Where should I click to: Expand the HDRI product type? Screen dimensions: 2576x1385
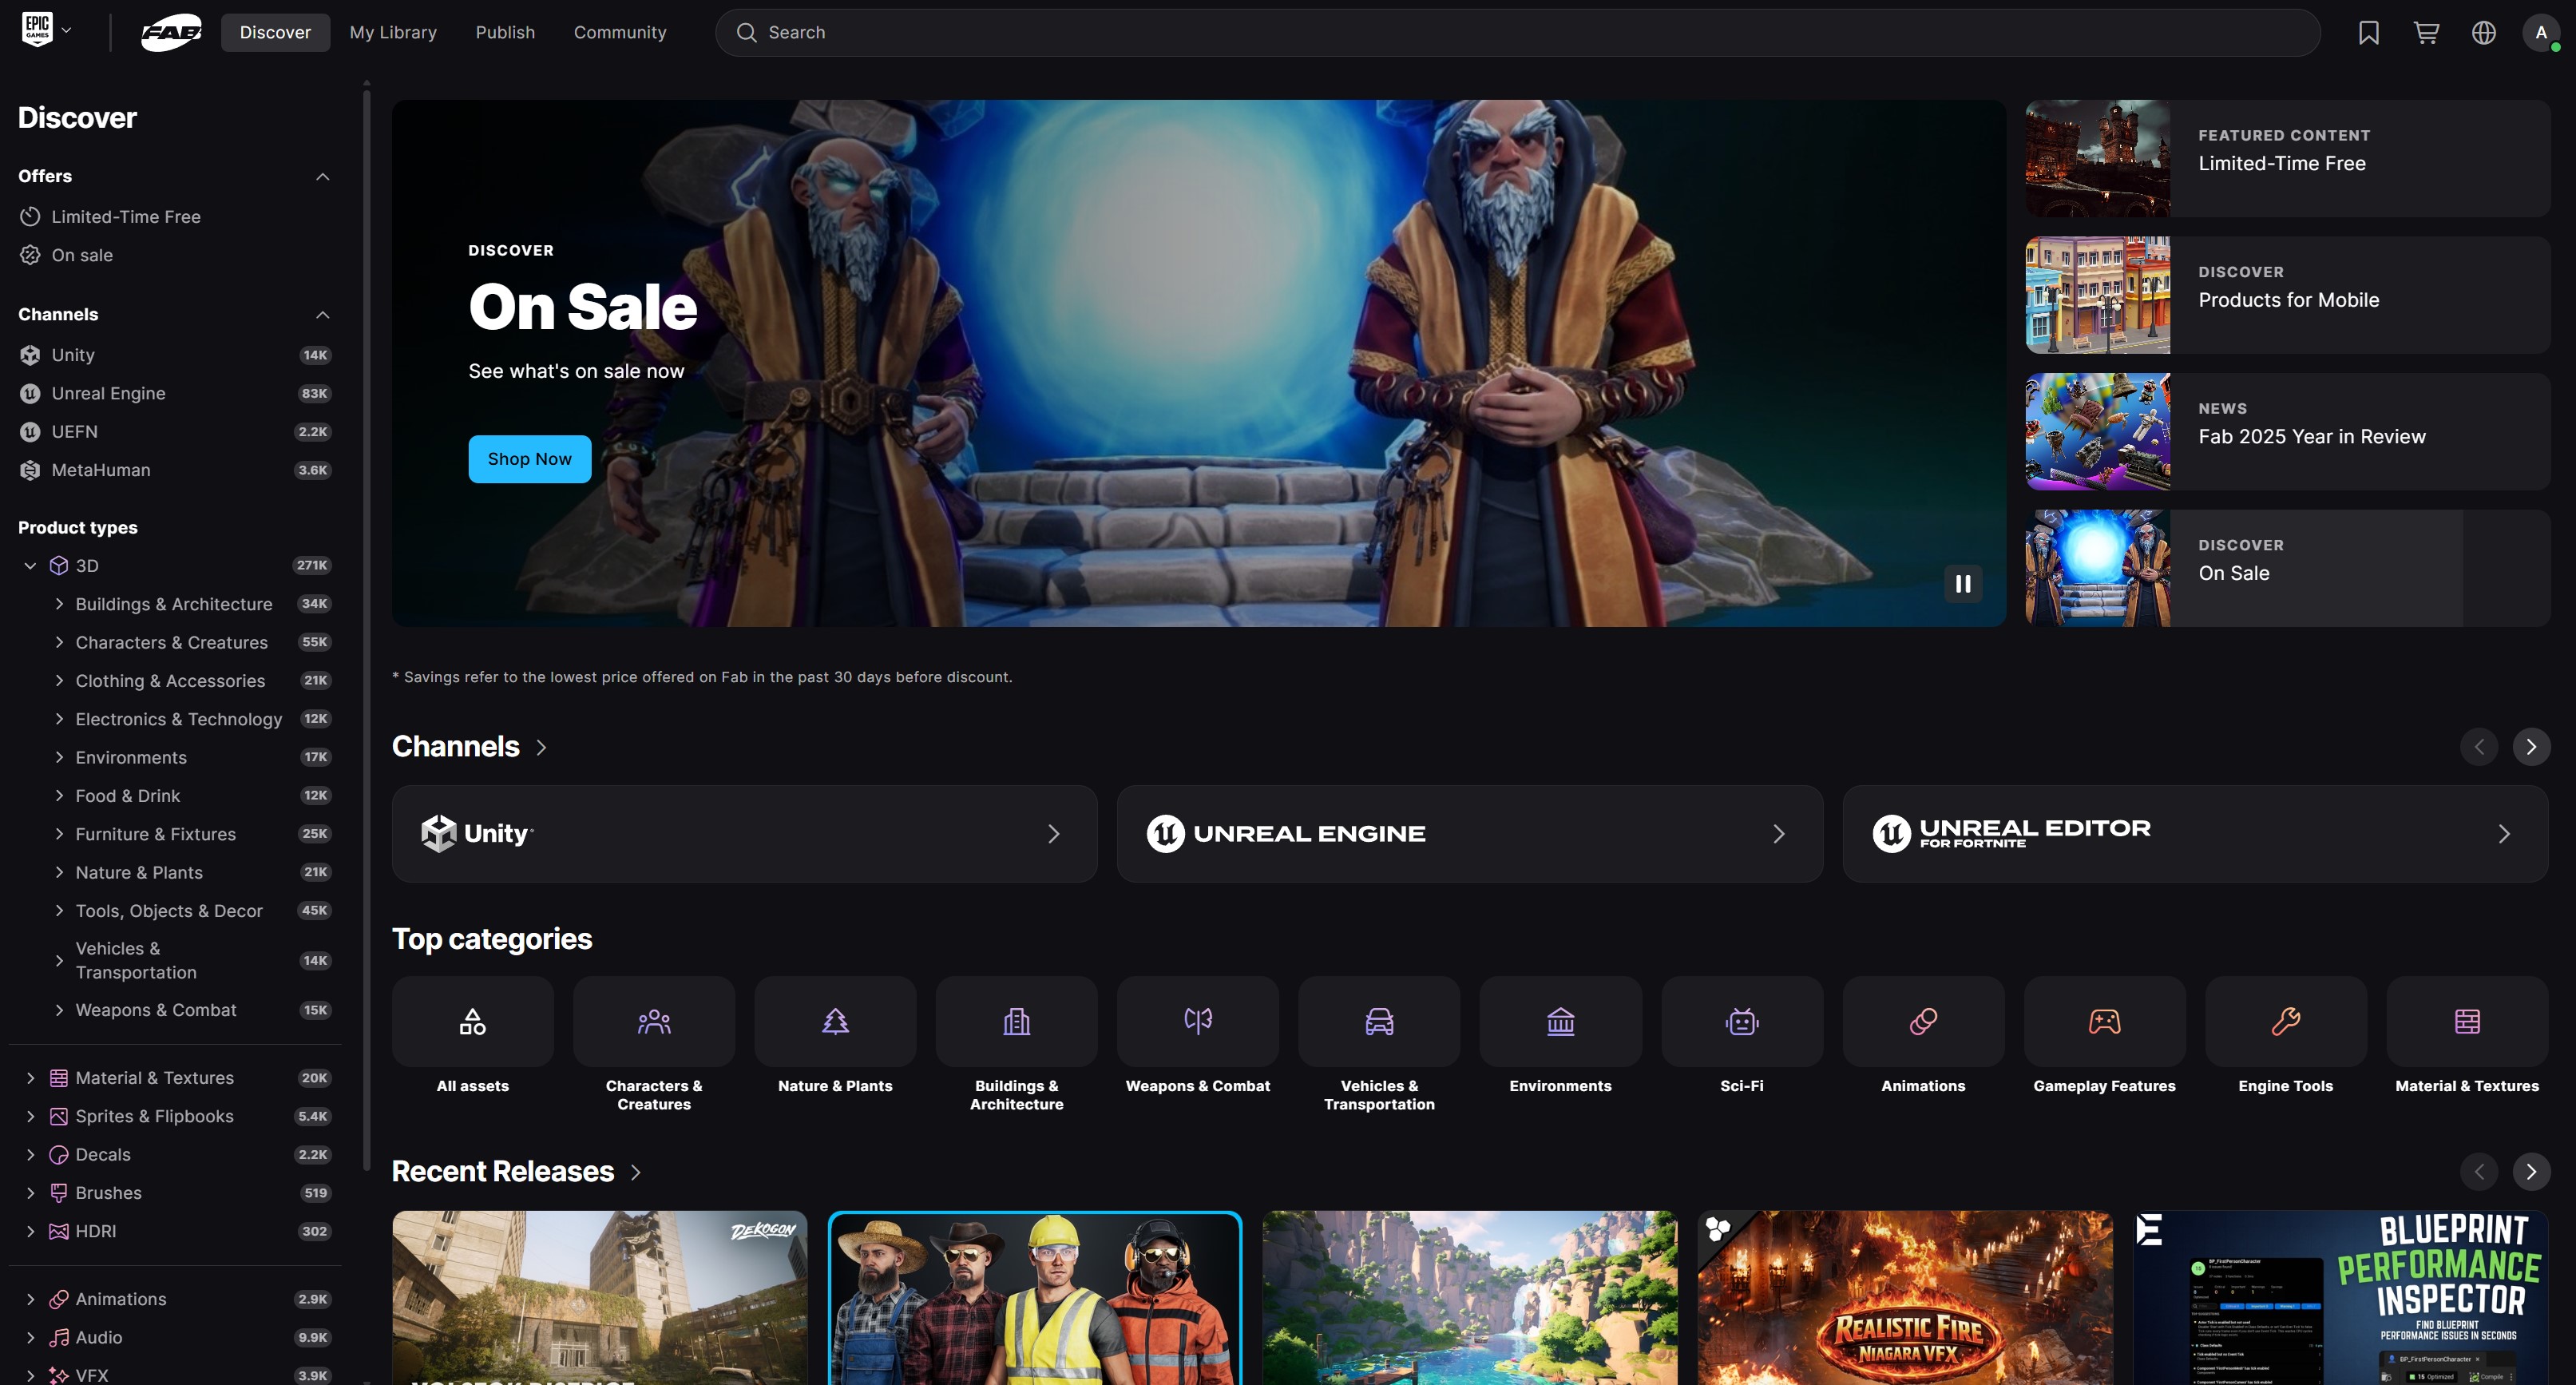(30, 1231)
